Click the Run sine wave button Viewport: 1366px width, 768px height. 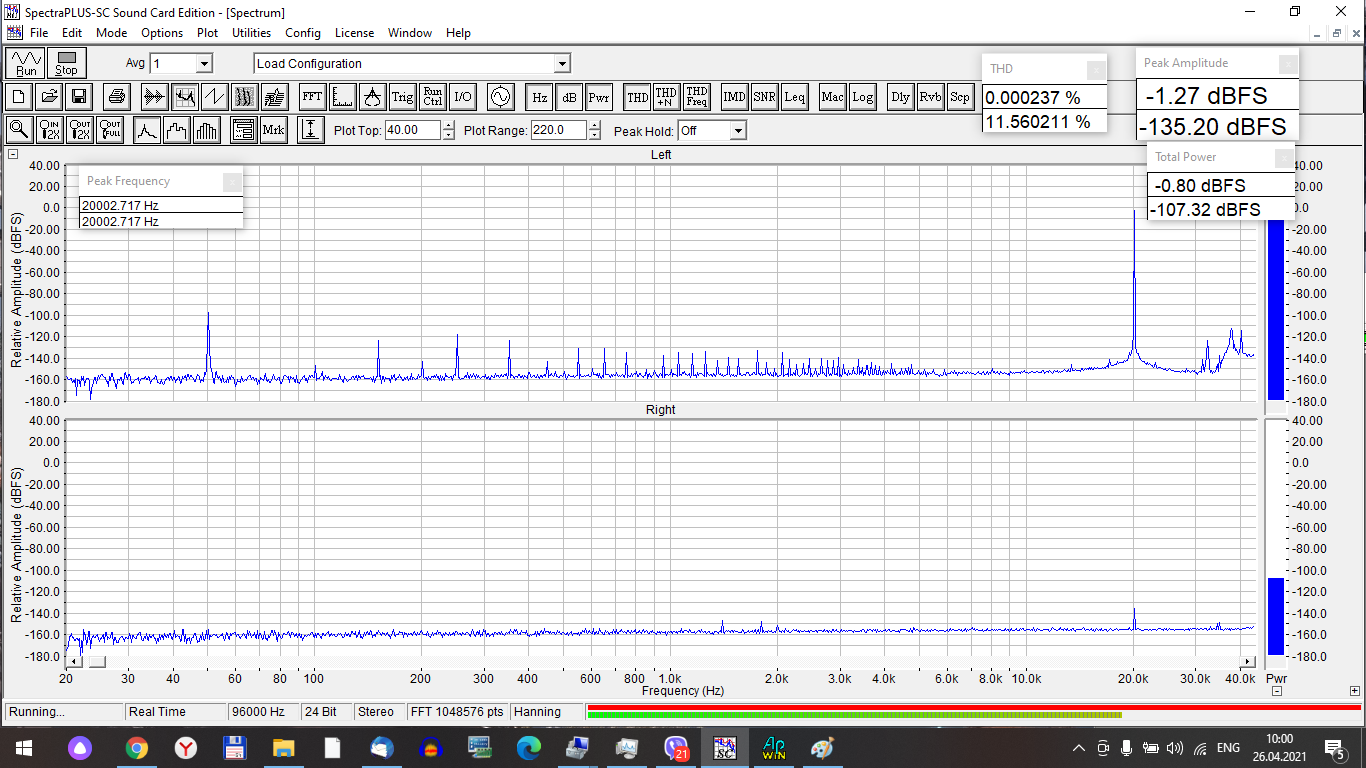coord(26,63)
